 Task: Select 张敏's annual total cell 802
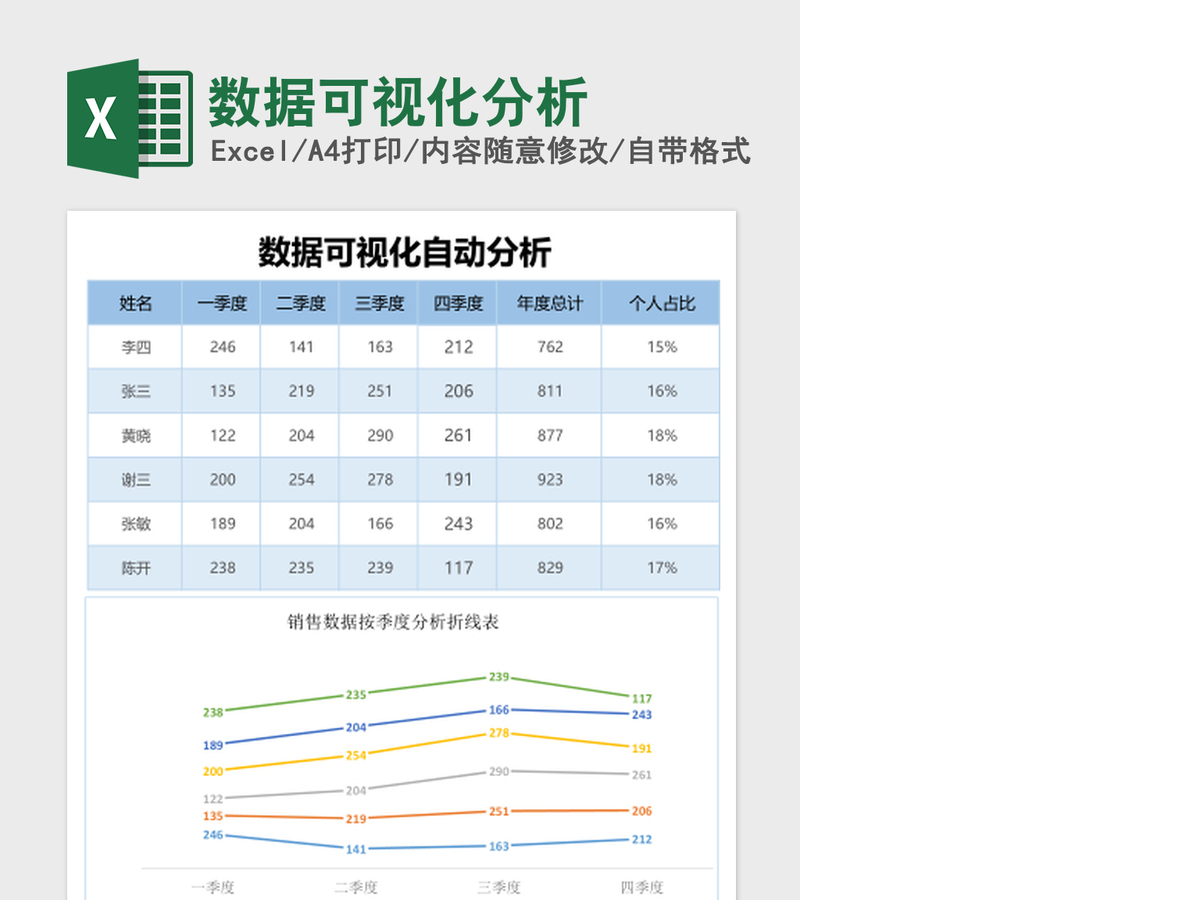[x=550, y=523]
